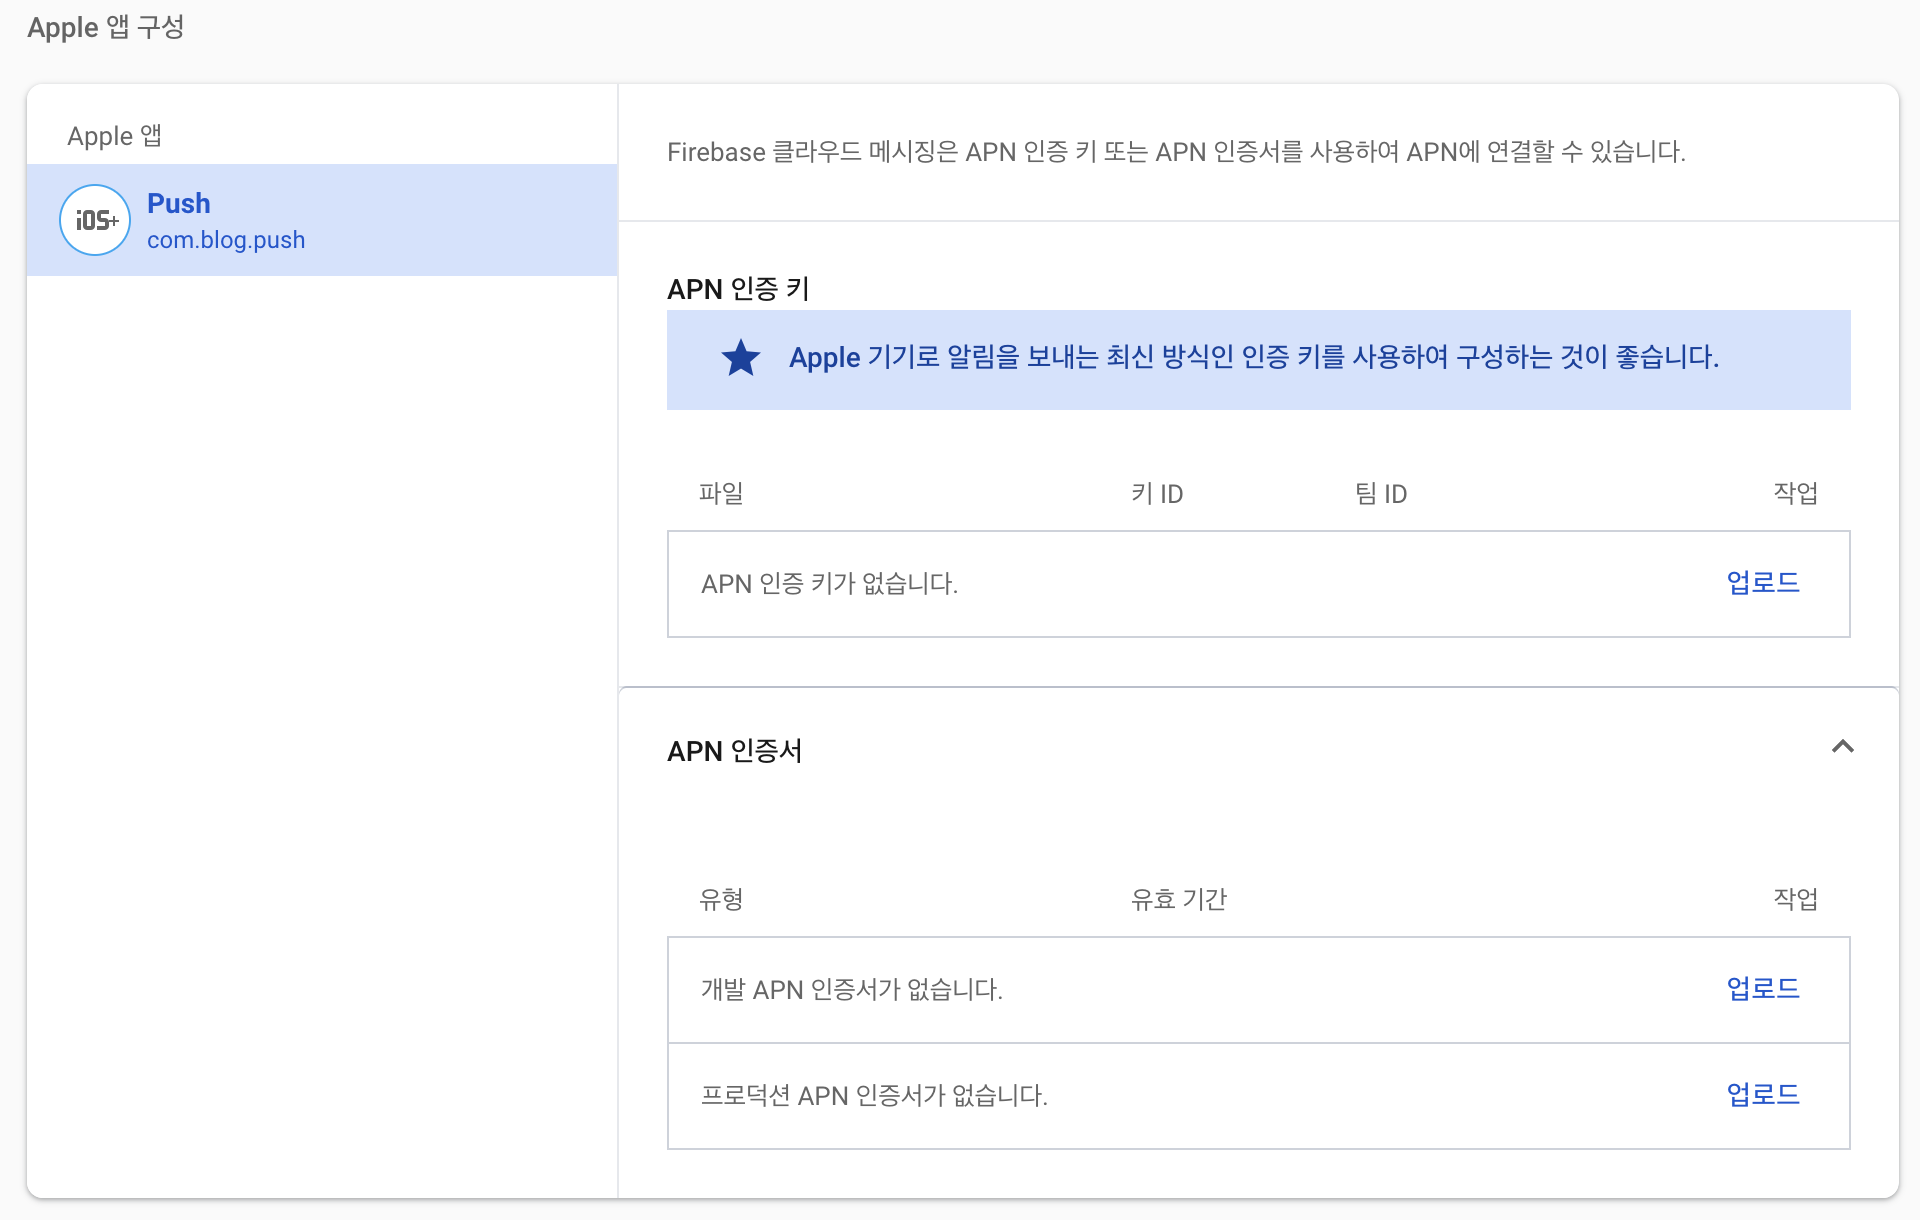Upload a 개발 APN 인증서
Screen dimensions: 1920x1220
[1762, 989]
